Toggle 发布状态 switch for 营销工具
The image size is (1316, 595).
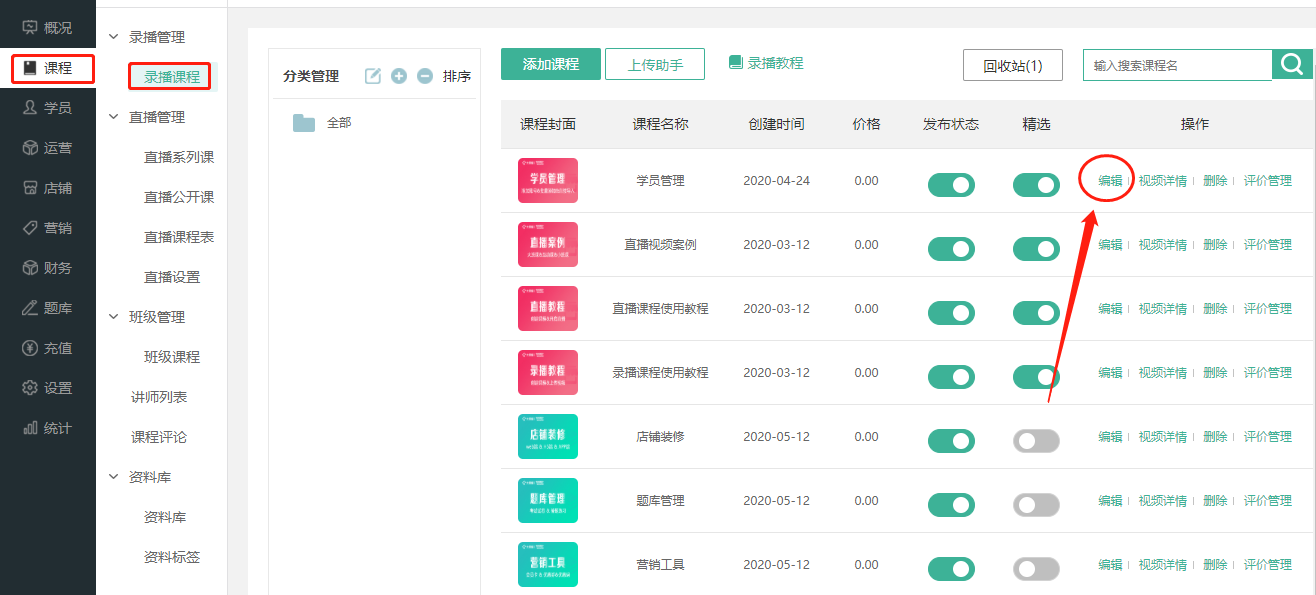click(951, 569)
